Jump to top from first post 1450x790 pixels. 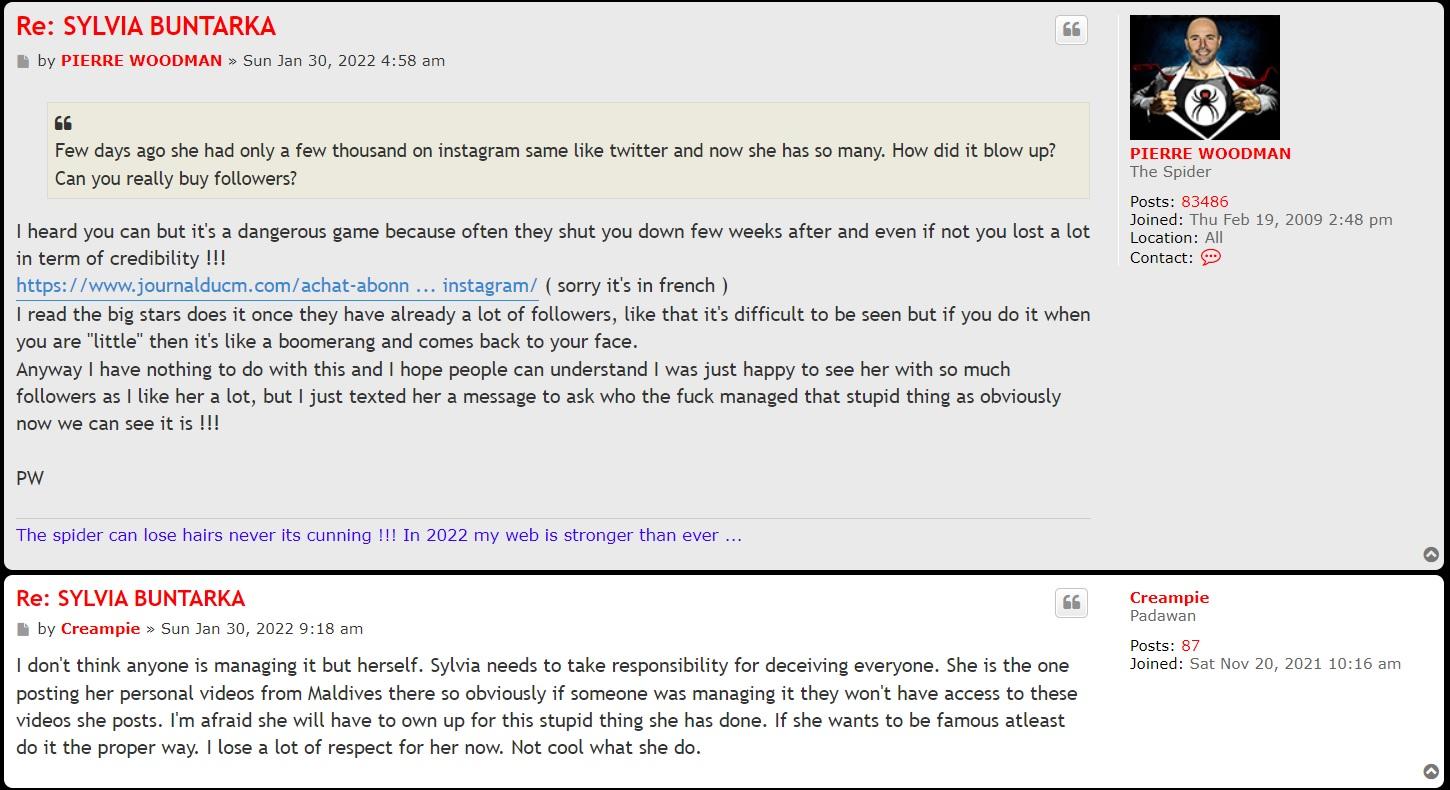click(1431, 555)
